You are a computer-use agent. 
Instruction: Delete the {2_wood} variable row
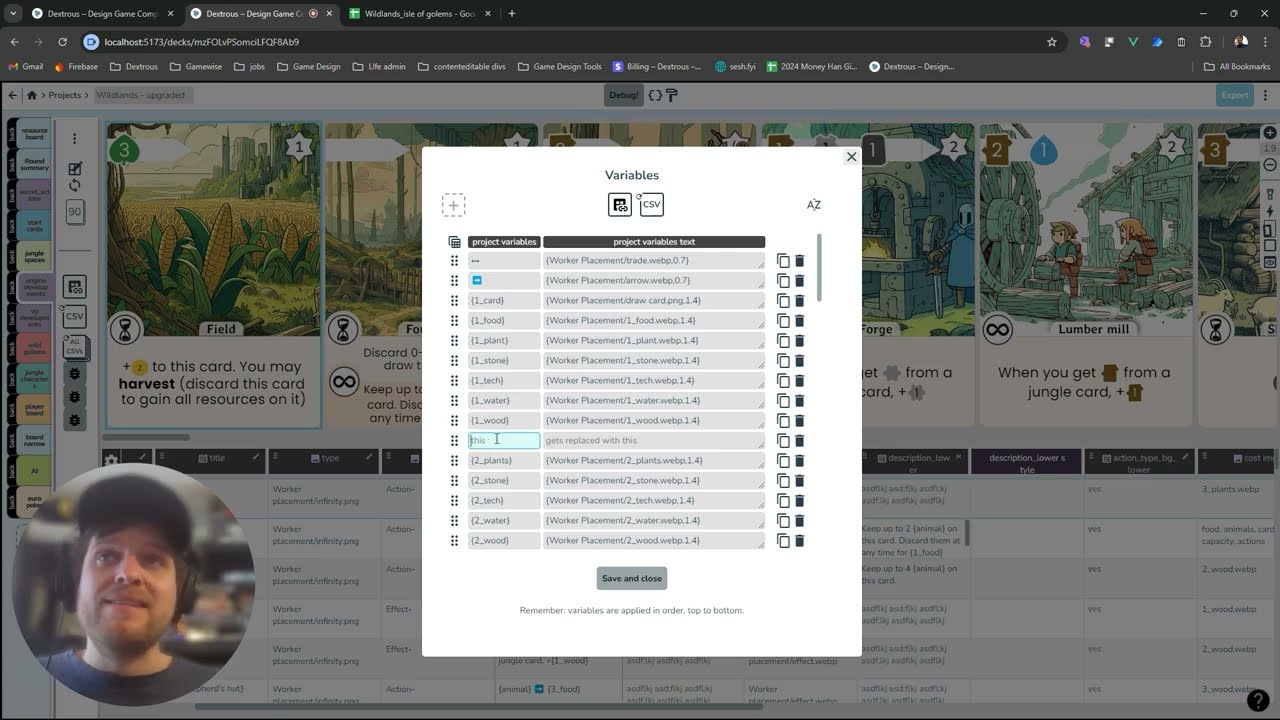click(x=799, y=541)
